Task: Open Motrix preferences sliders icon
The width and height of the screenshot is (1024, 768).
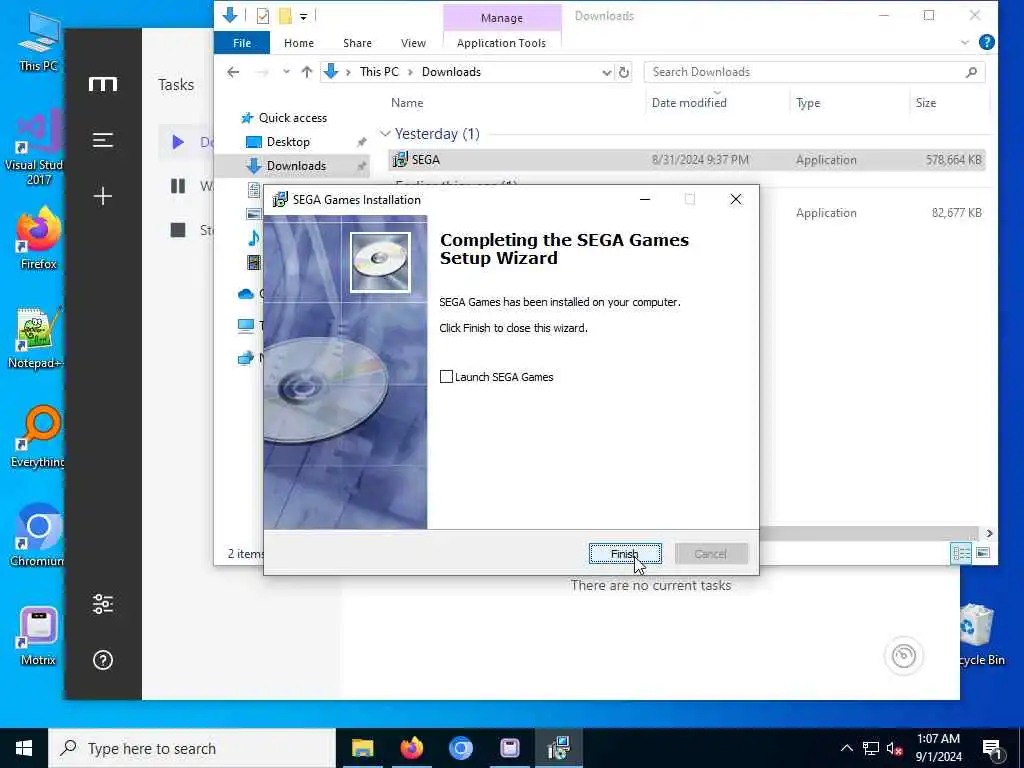Action: (103, 604)
